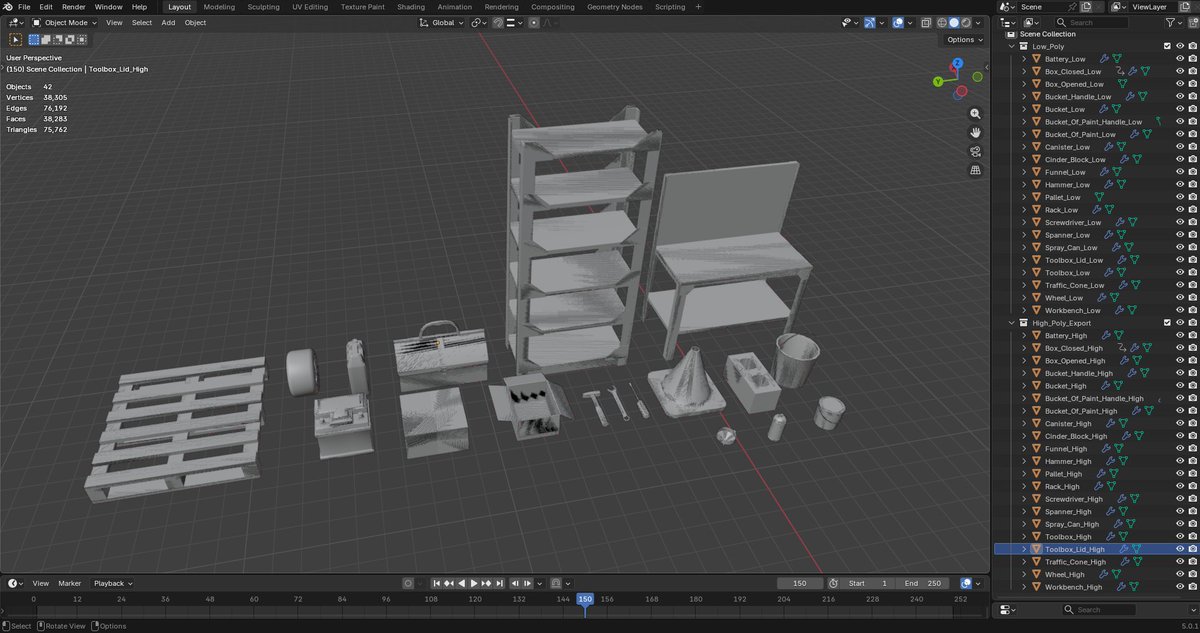Open Global transform orientation dropdown
This screenshot has height=633, width=1200.
(441, 22)
